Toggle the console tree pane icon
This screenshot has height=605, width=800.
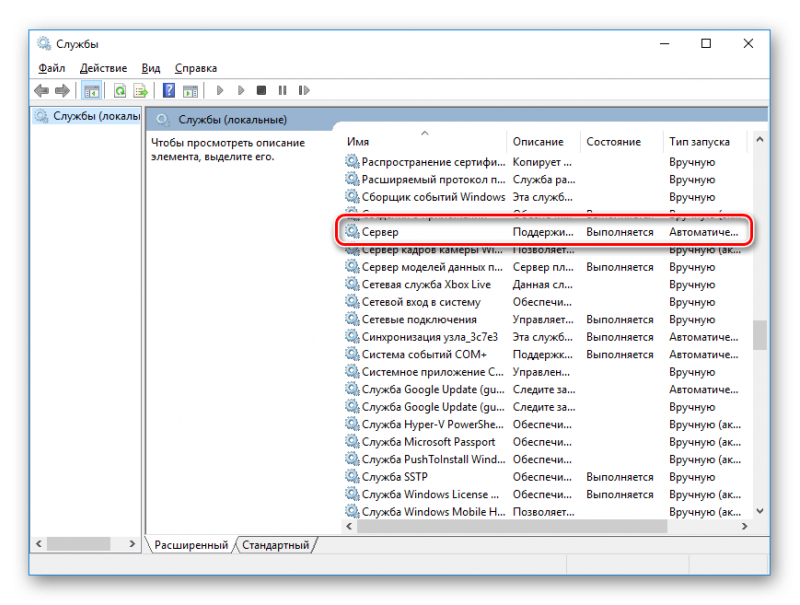[92, 91]
